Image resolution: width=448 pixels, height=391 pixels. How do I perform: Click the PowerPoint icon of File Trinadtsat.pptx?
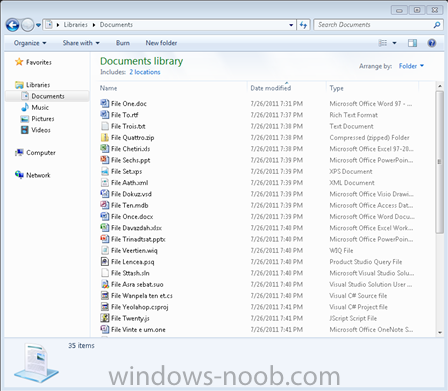pyautogui.click(x=105, y=239)
